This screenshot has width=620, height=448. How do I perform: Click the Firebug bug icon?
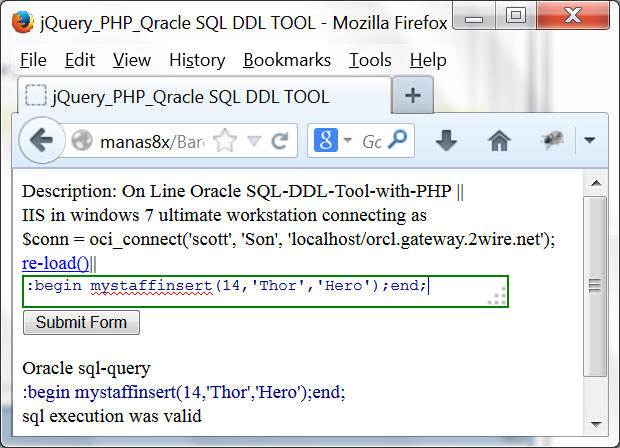pos(552,140)
